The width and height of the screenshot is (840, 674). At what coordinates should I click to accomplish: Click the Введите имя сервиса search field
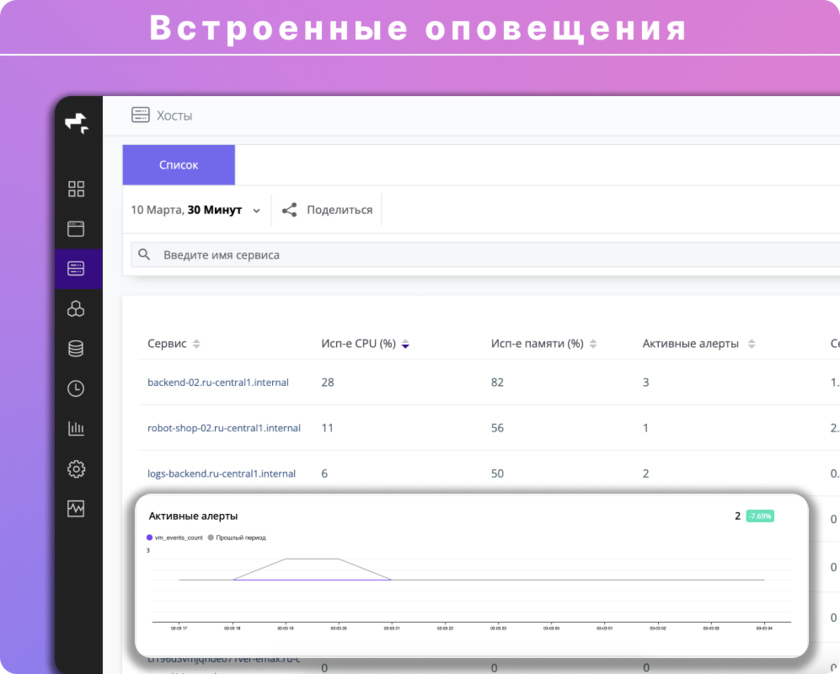point(480,255)
